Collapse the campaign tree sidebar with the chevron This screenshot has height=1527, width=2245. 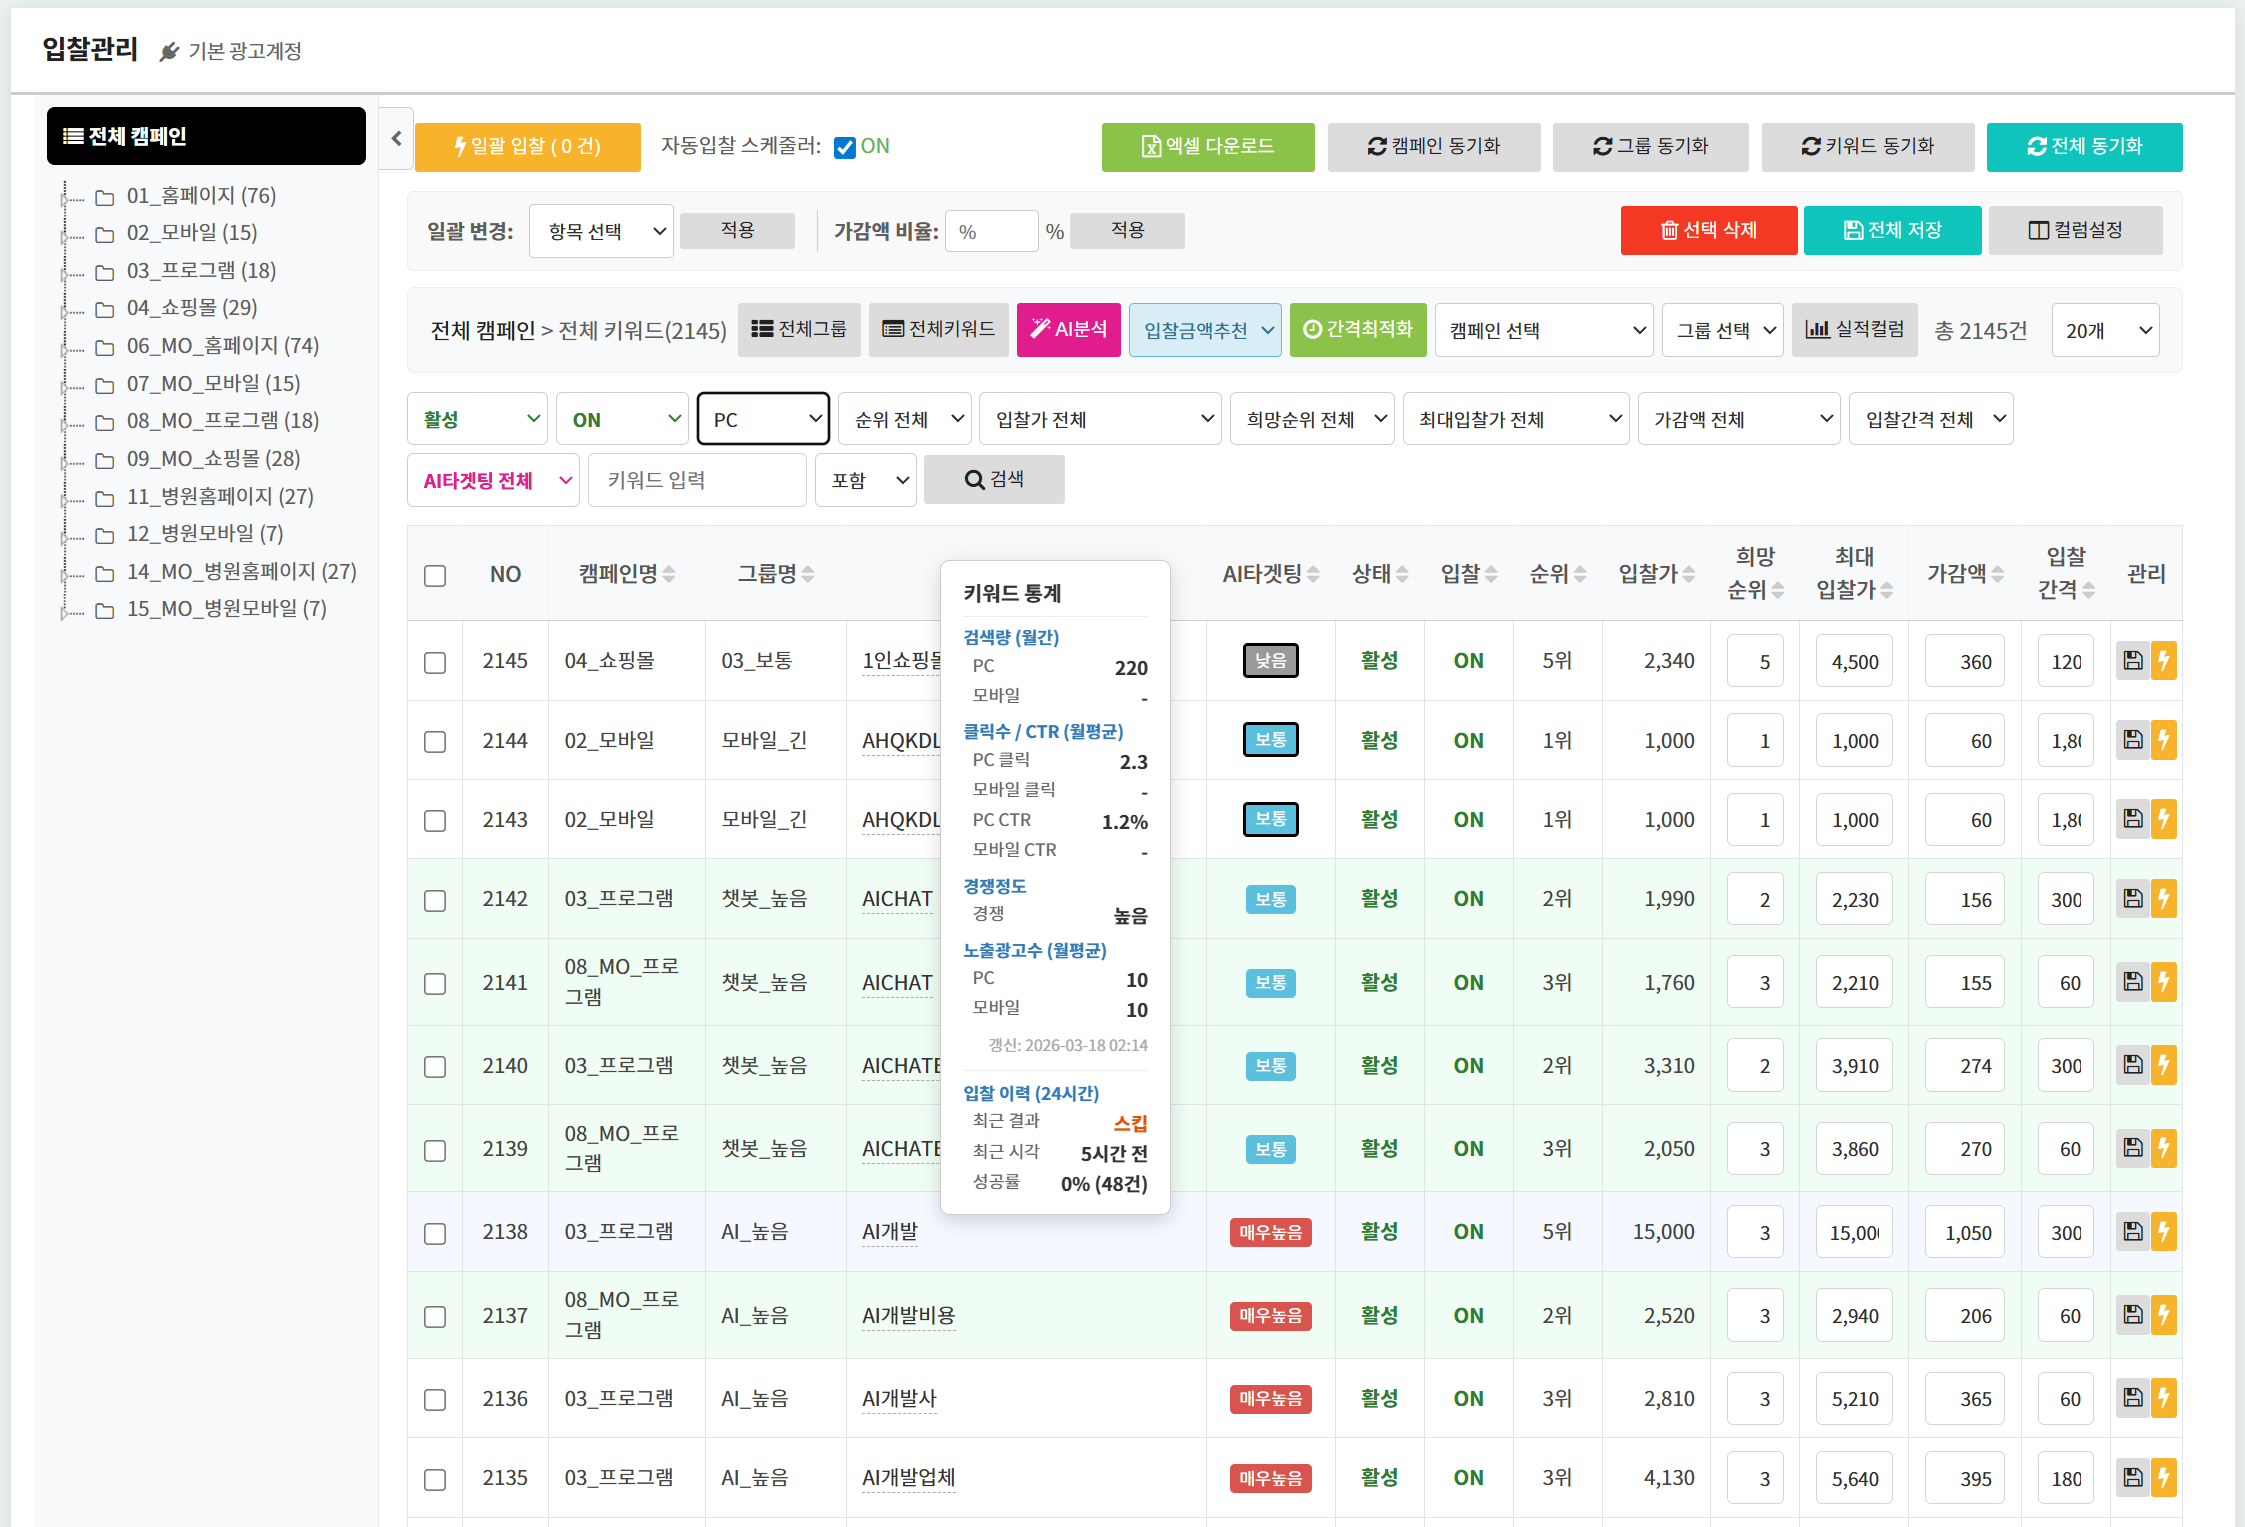[x=396, y=139]
